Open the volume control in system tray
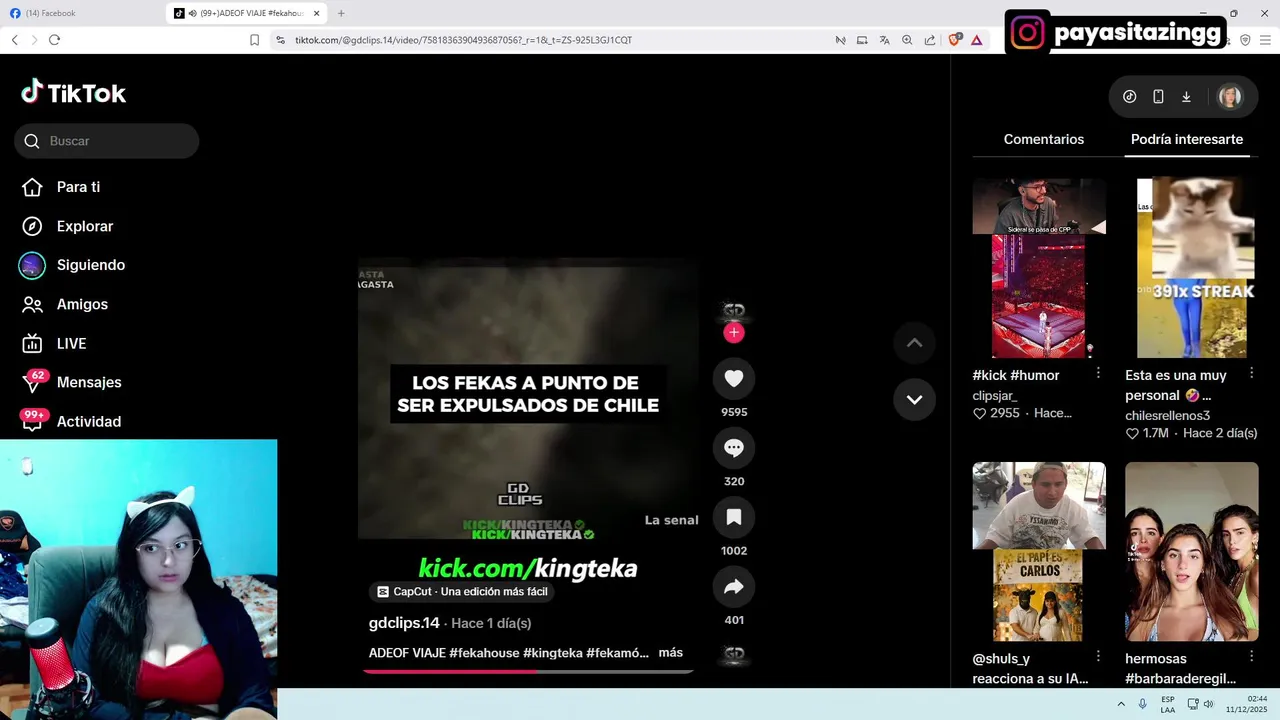 point(1208,704)
